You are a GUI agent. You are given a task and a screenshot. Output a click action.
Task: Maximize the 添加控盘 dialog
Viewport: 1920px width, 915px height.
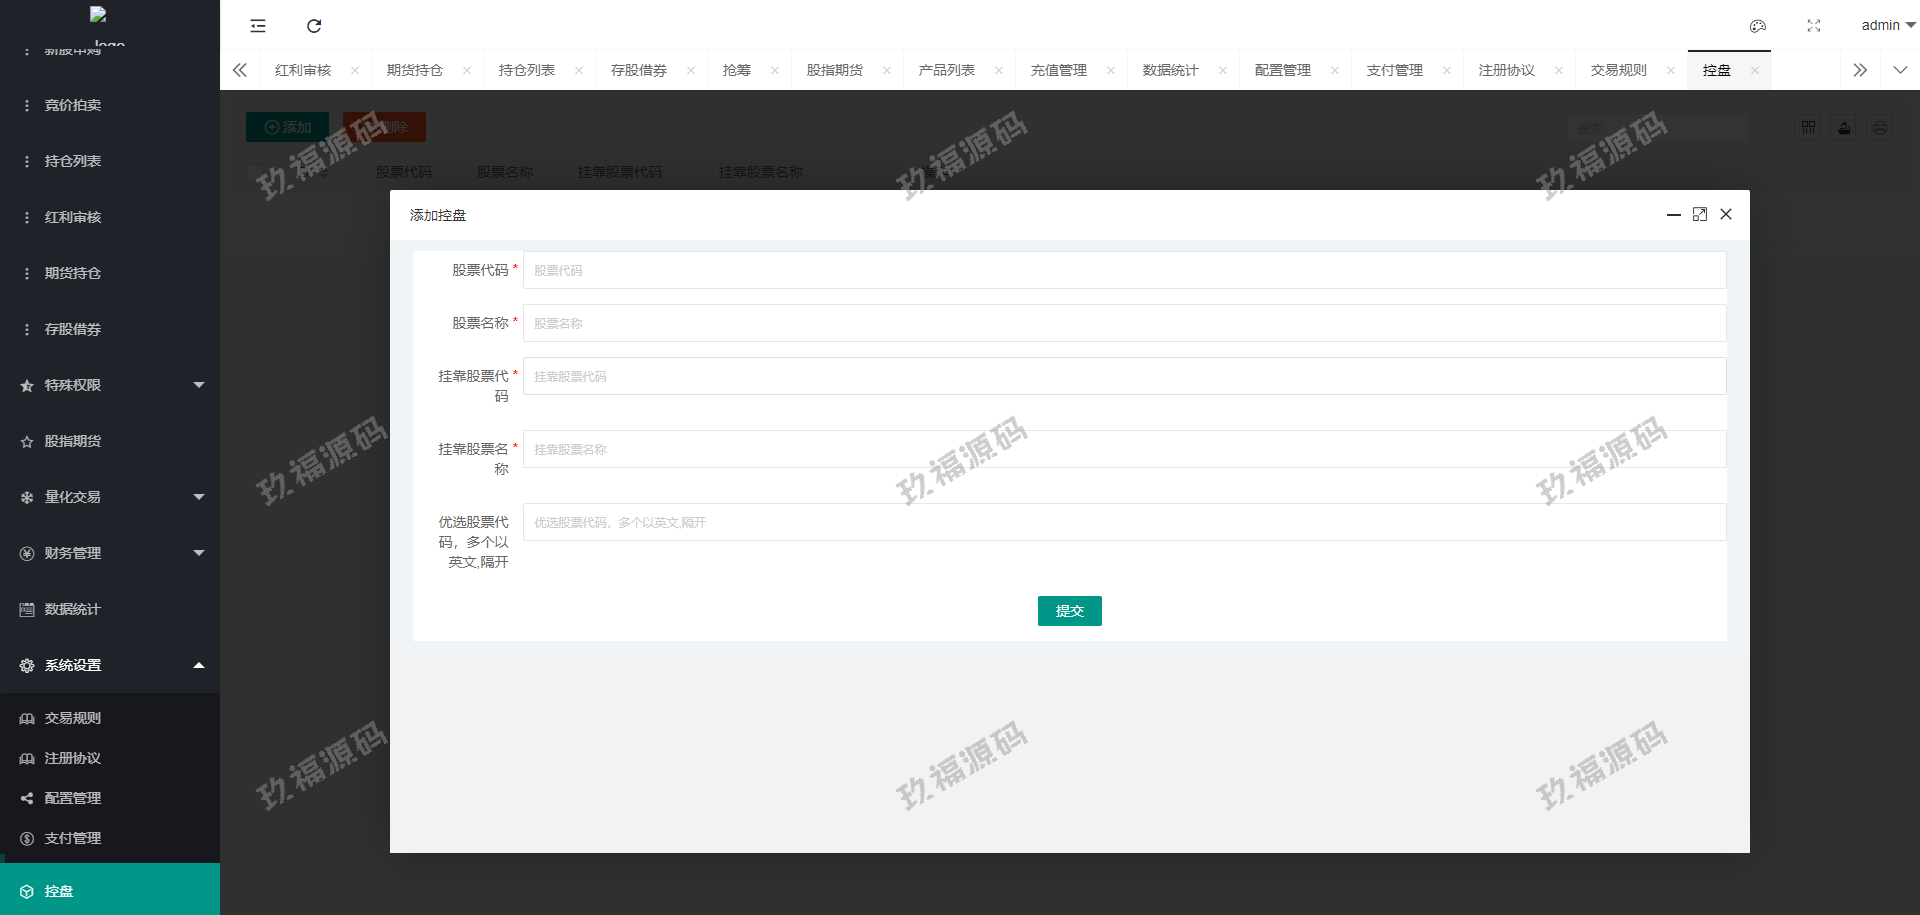(x=1699, y=215)
